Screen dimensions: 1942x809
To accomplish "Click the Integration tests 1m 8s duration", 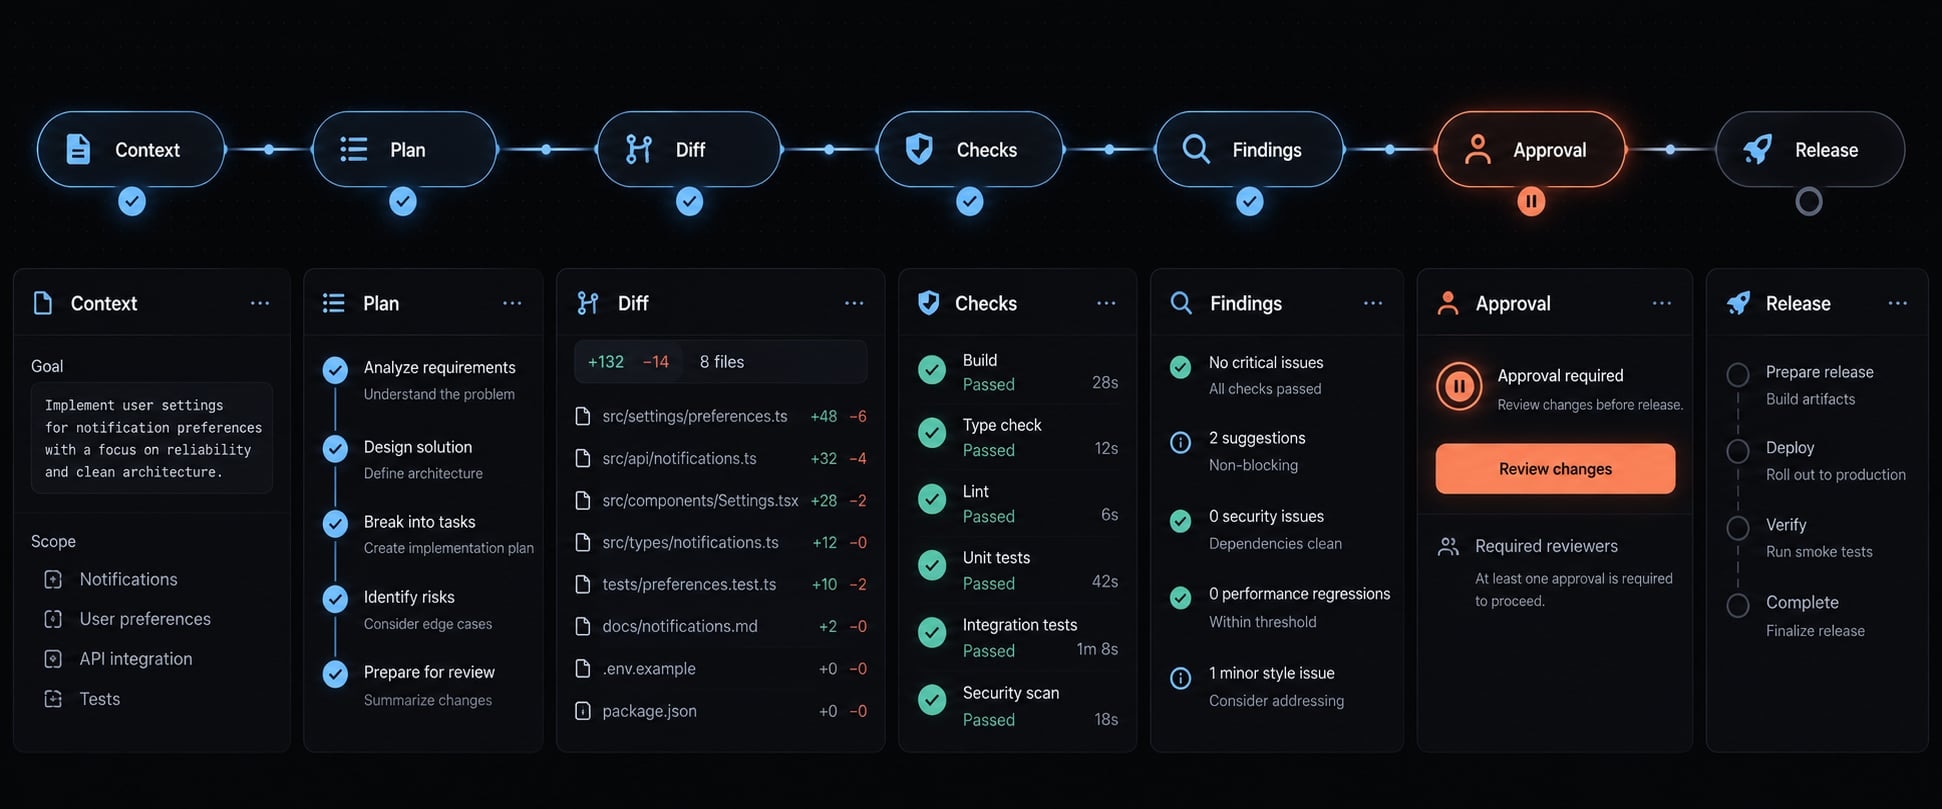I will click(1097, 649).
